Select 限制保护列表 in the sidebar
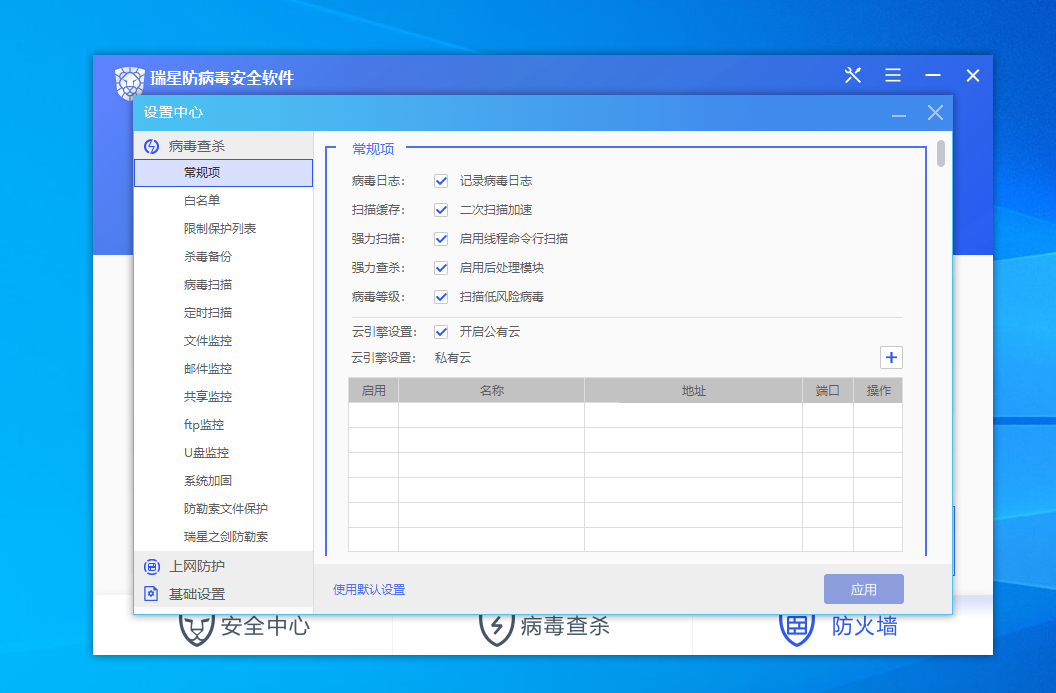The height and width of the screenshot is (693, 1056). (224, 228)
